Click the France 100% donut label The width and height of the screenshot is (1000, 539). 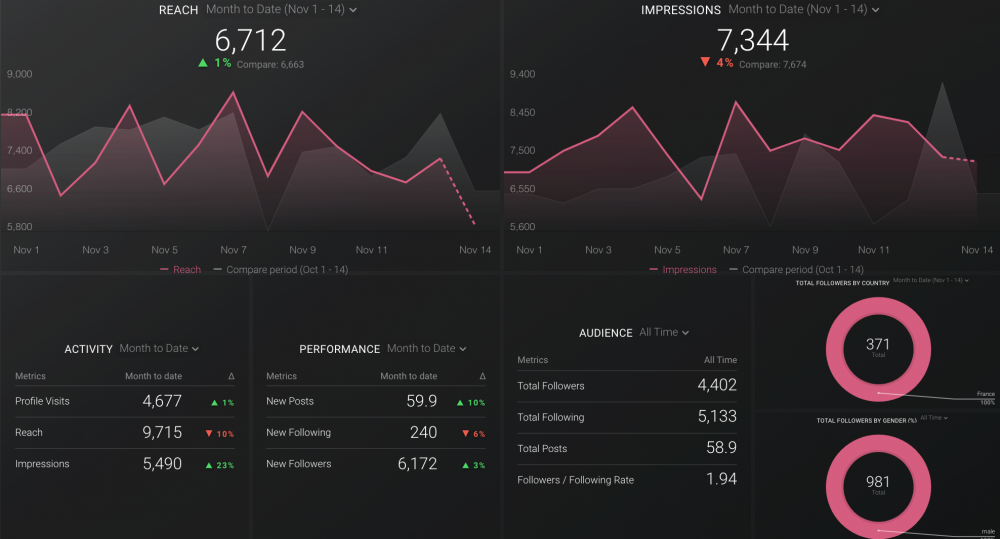point(986,398)
